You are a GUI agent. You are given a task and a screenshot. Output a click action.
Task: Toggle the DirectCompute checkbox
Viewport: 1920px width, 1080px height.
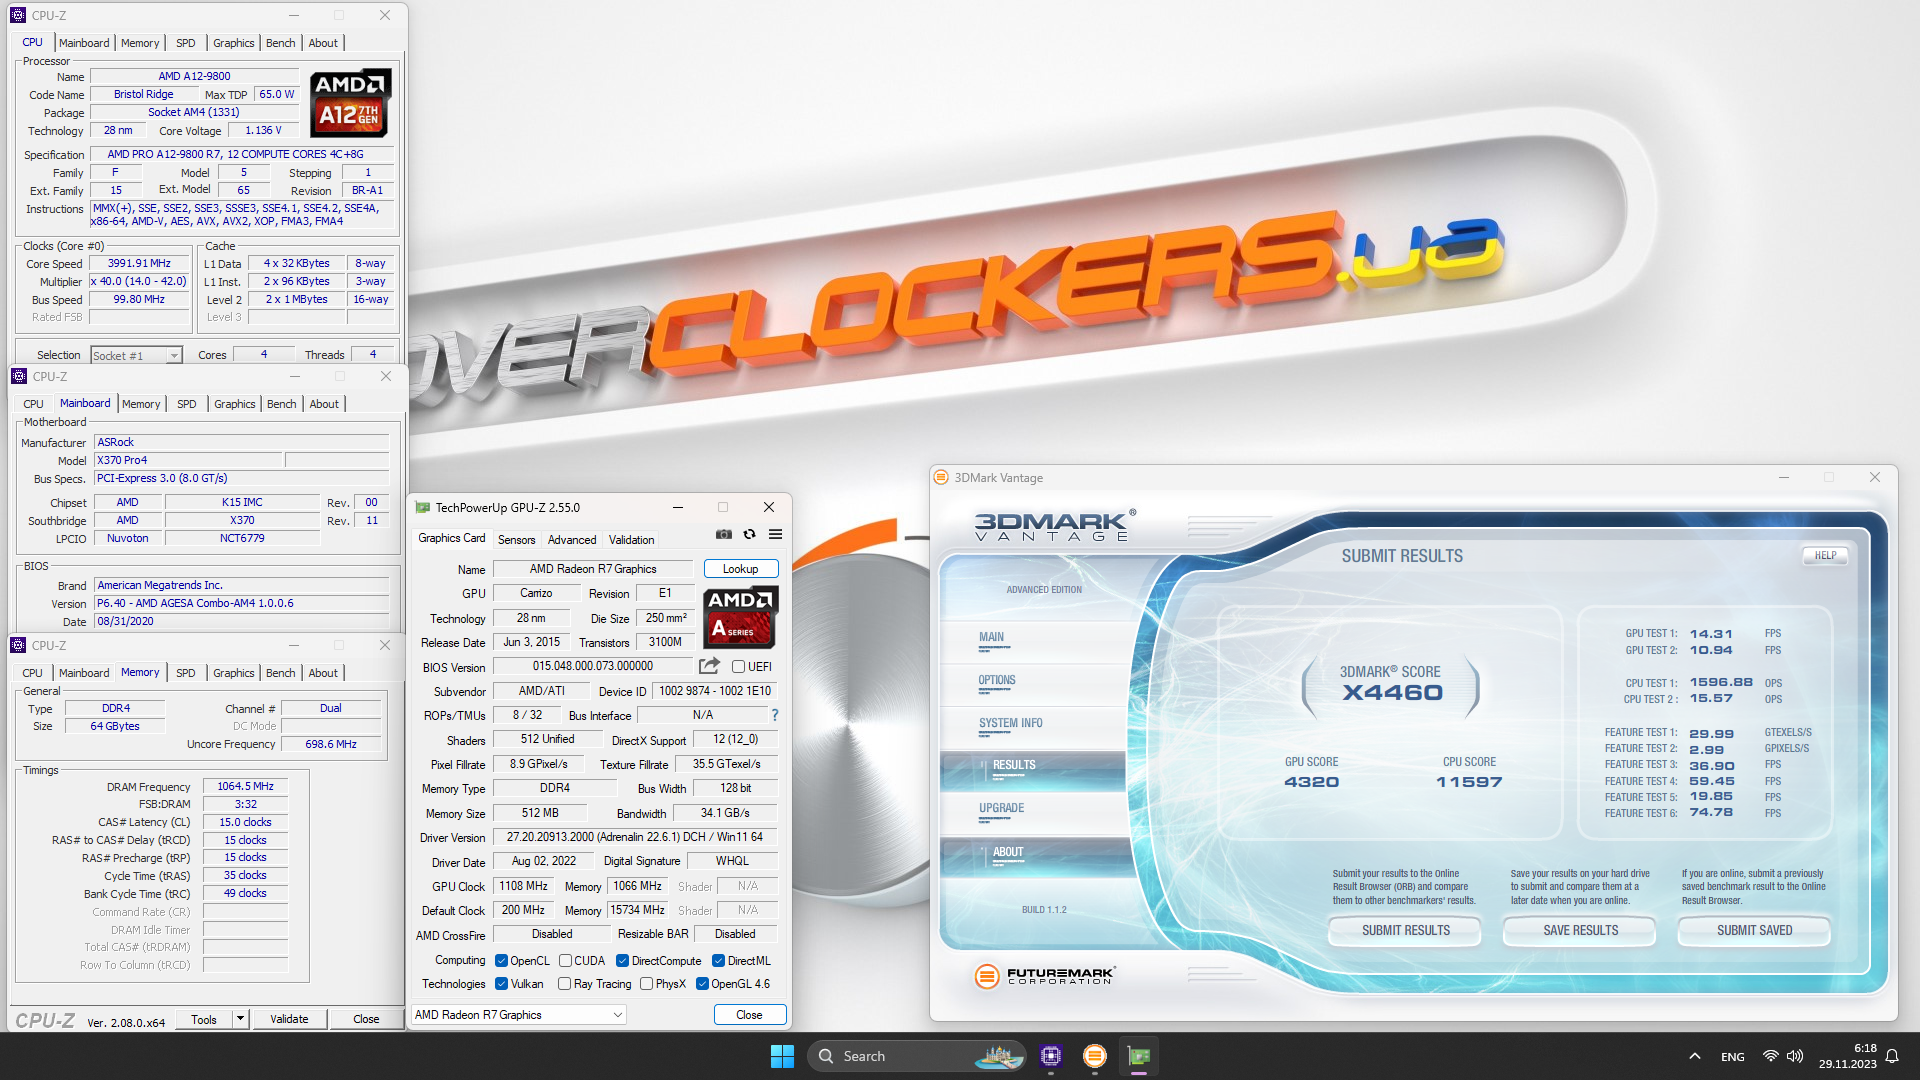[x=622, y=961]
